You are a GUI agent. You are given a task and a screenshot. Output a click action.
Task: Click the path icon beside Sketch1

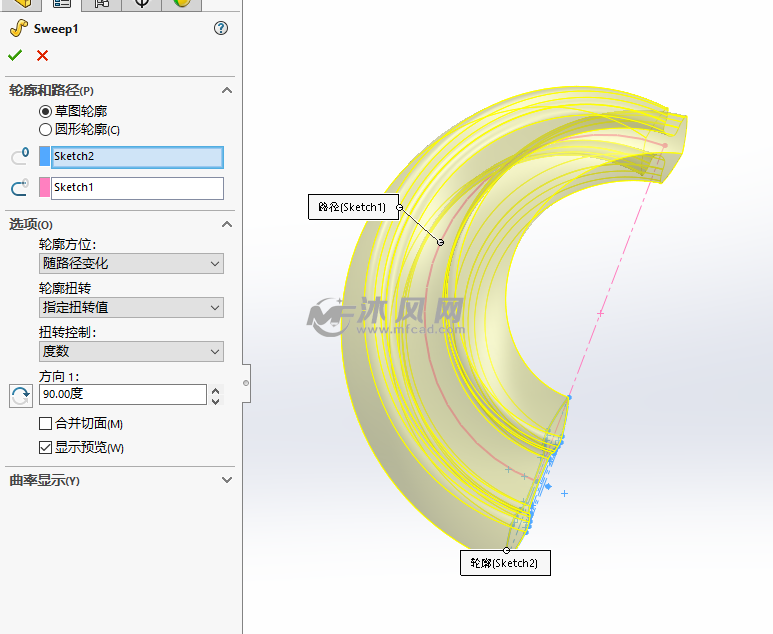pos(20,187)
